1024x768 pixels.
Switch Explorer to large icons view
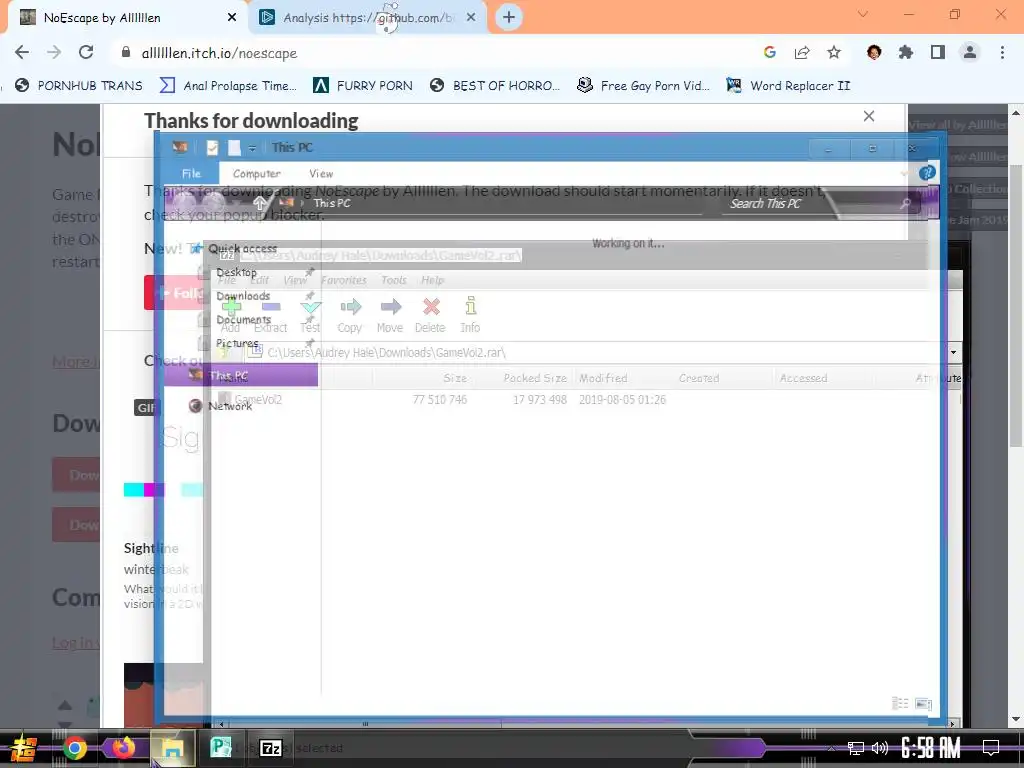pos(923,703)
